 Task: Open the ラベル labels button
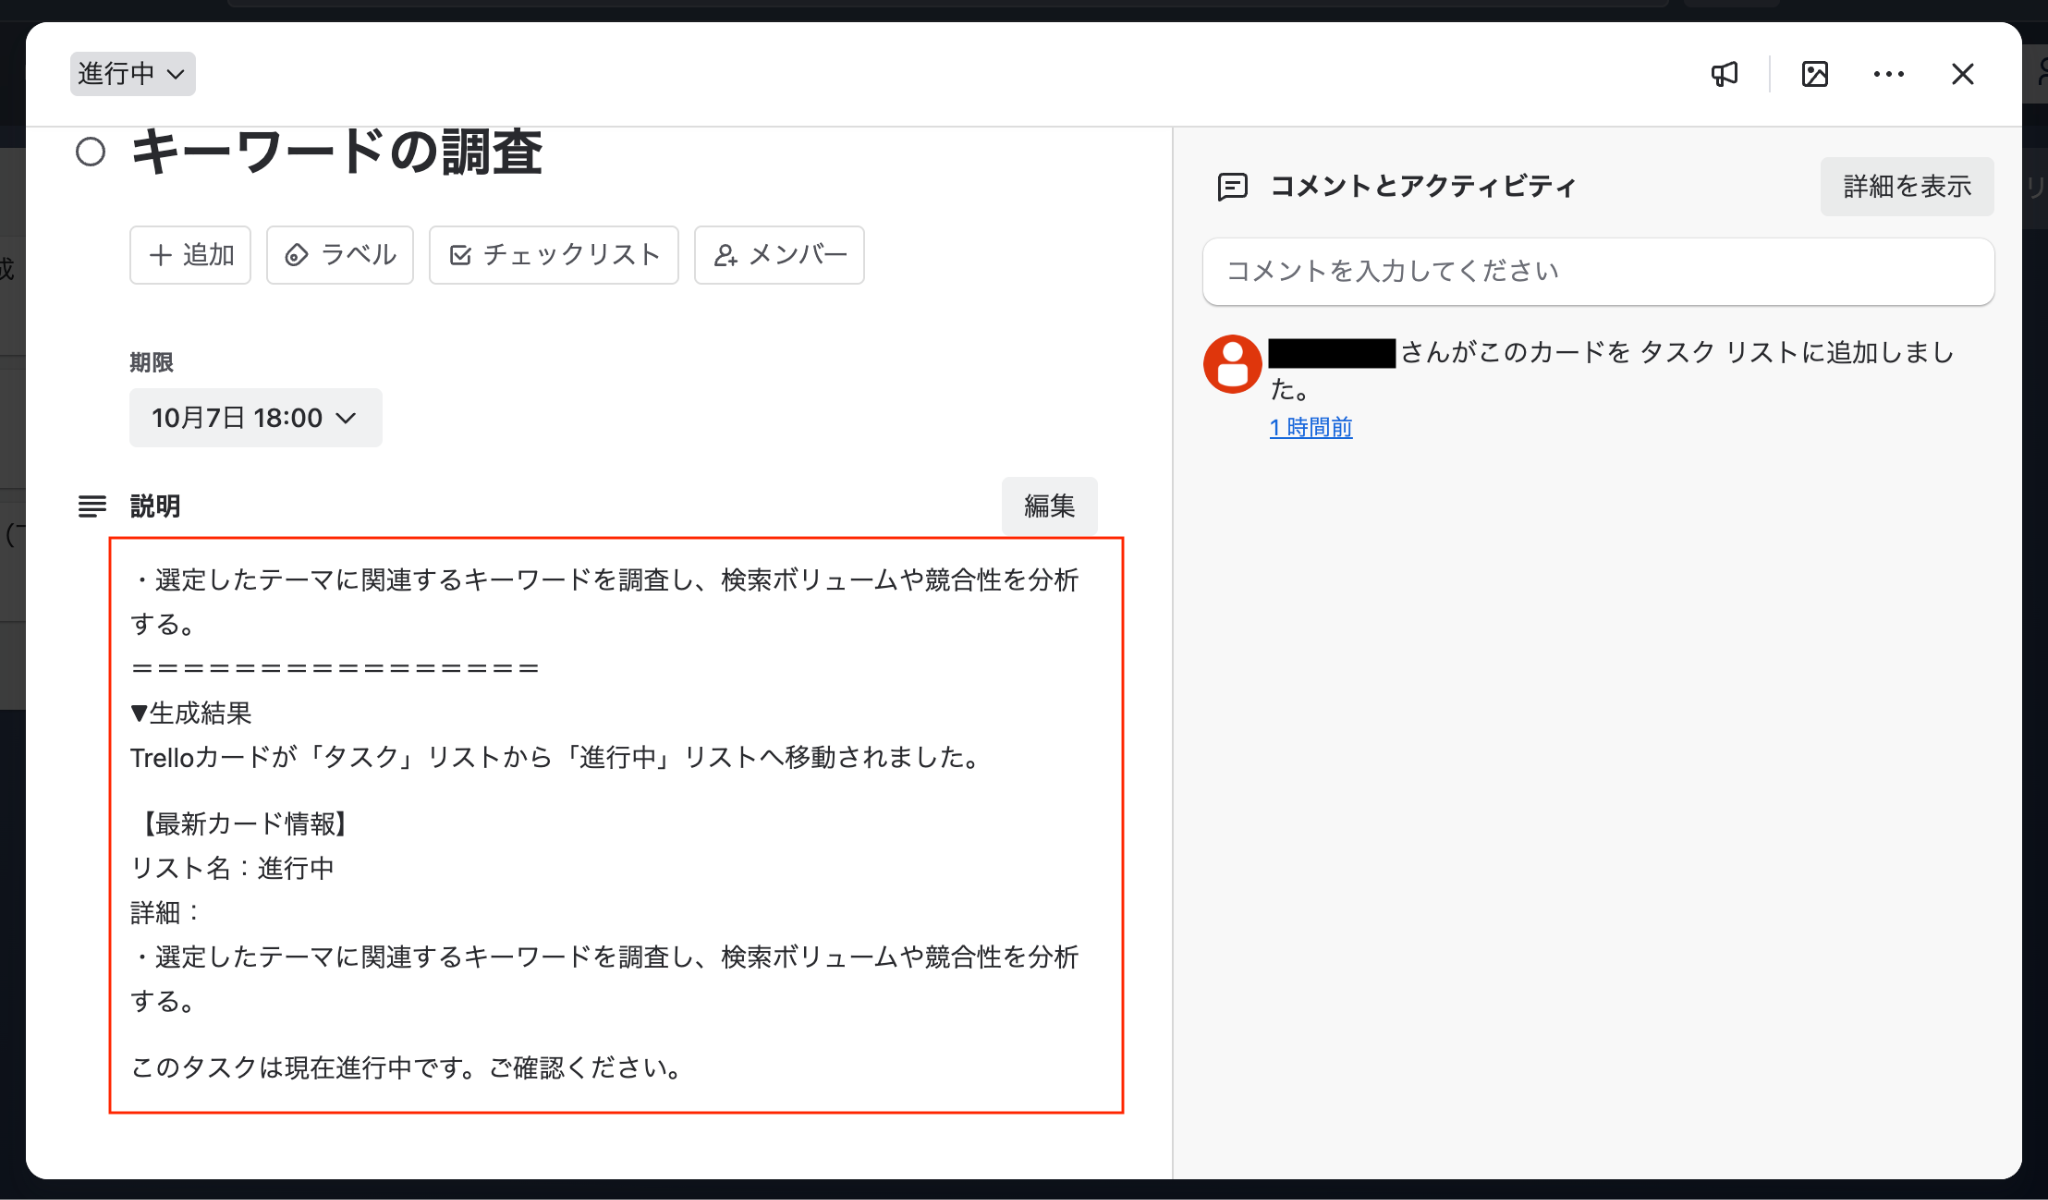(340, 255)
